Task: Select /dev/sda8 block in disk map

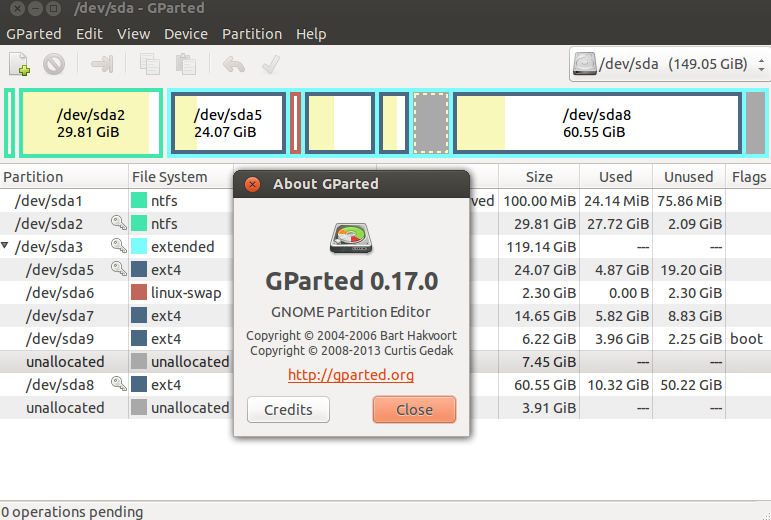Action: (x=597, y=123)
